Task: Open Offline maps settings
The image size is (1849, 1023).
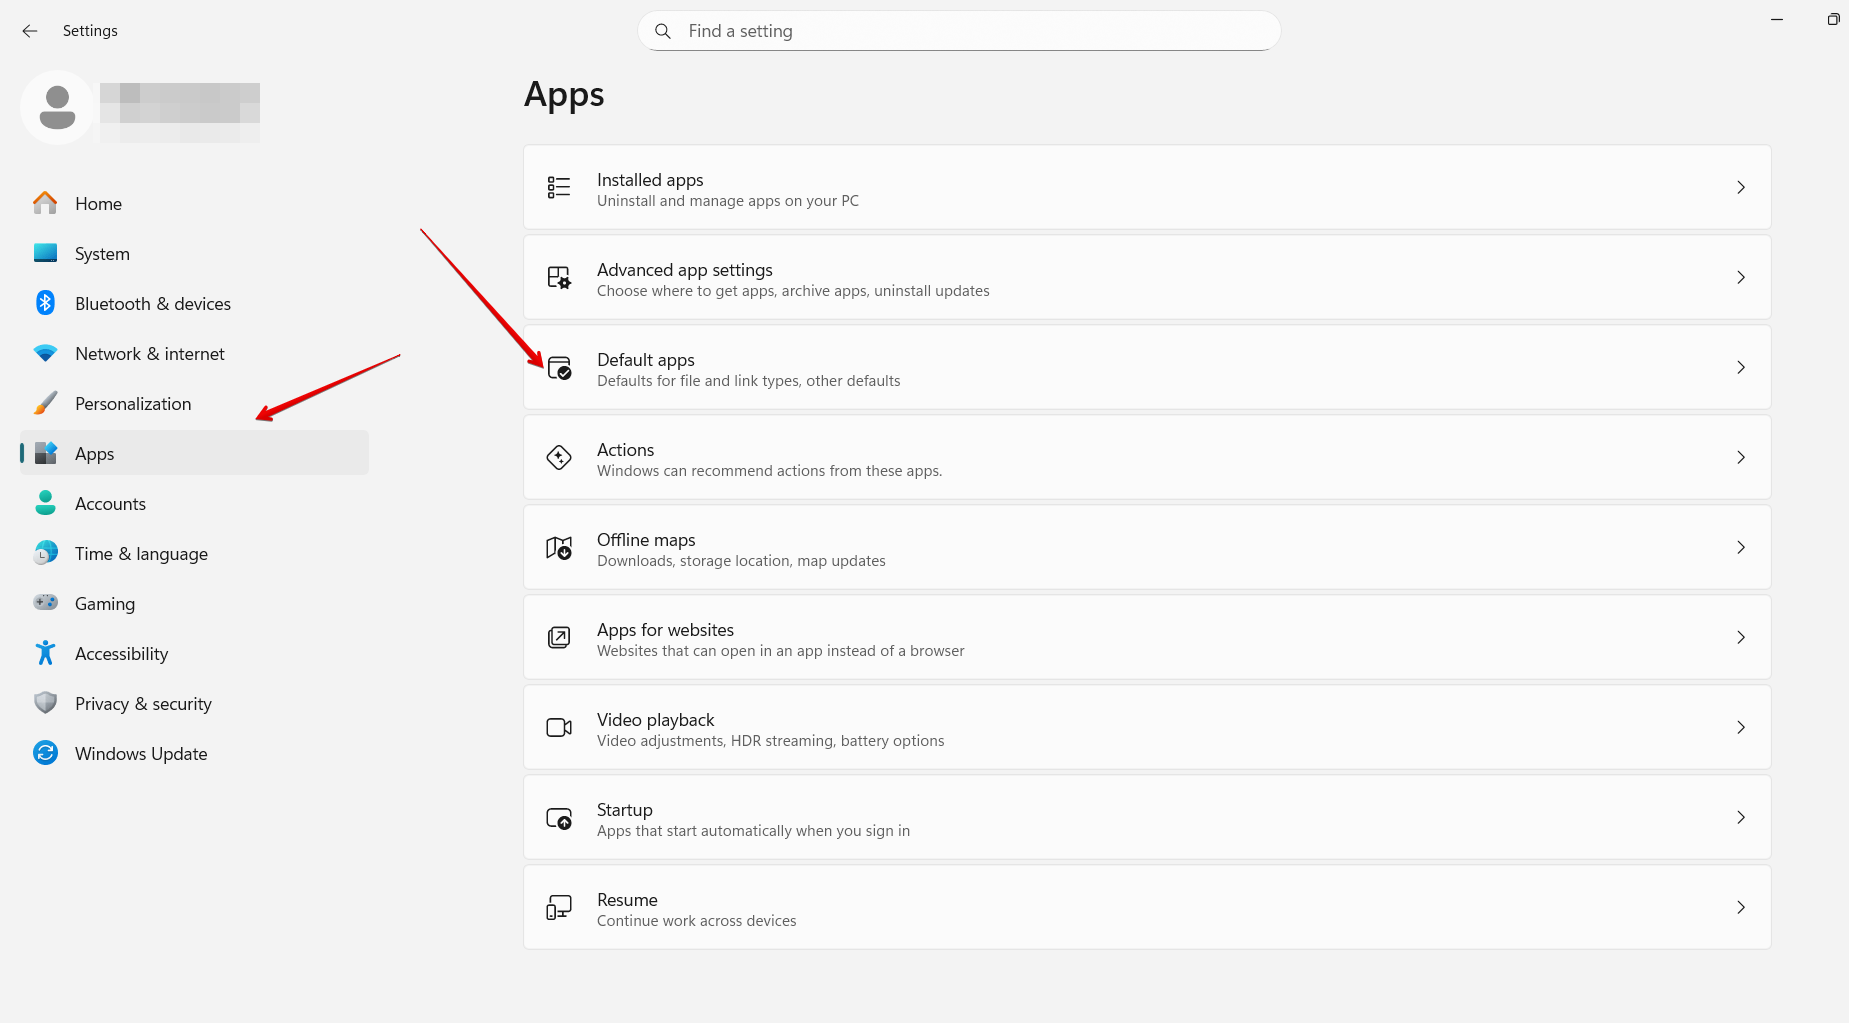Action: (1147, 547)
